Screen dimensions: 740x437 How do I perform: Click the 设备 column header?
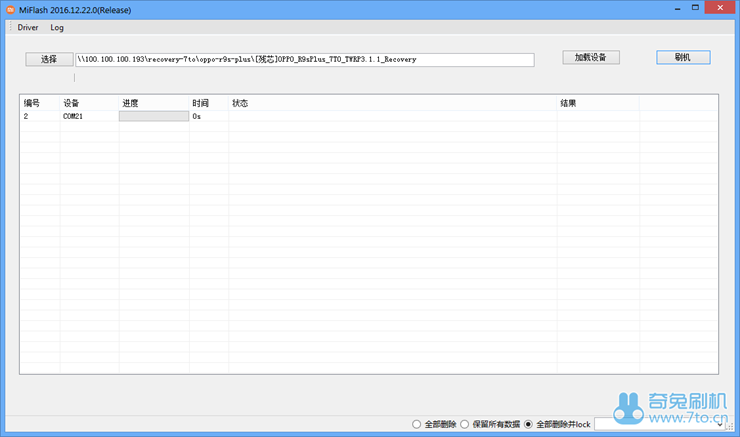pyautogui.click(x=89, y=103)
